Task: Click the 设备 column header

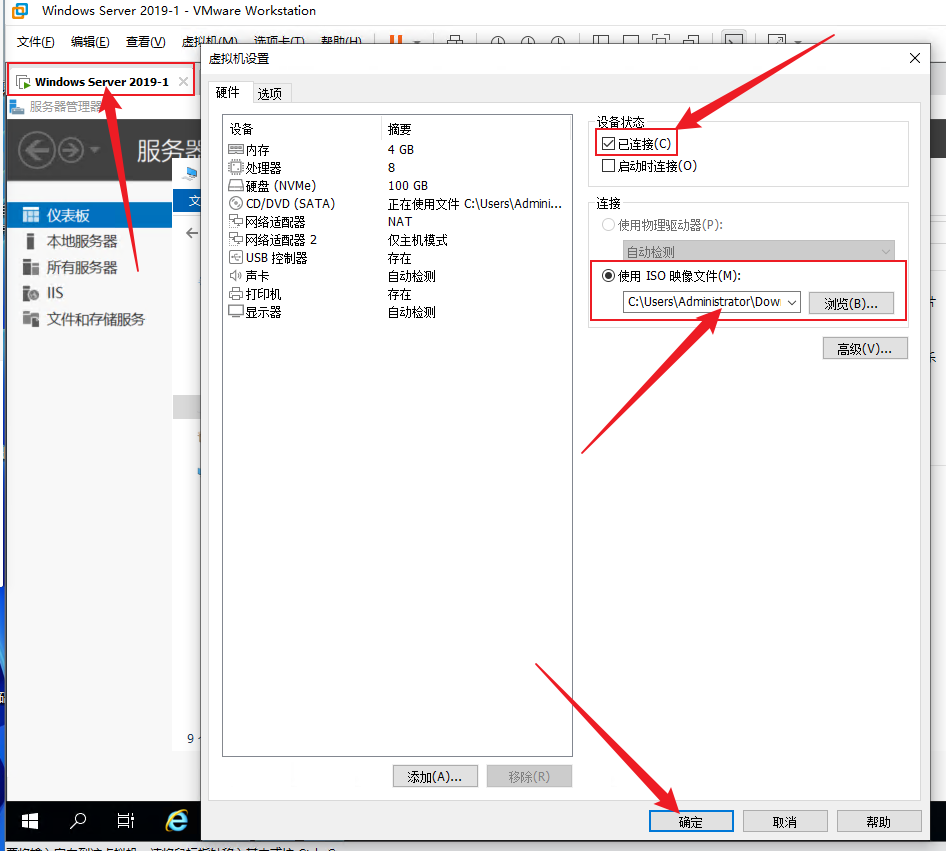Action: click(x=241, y=129)
